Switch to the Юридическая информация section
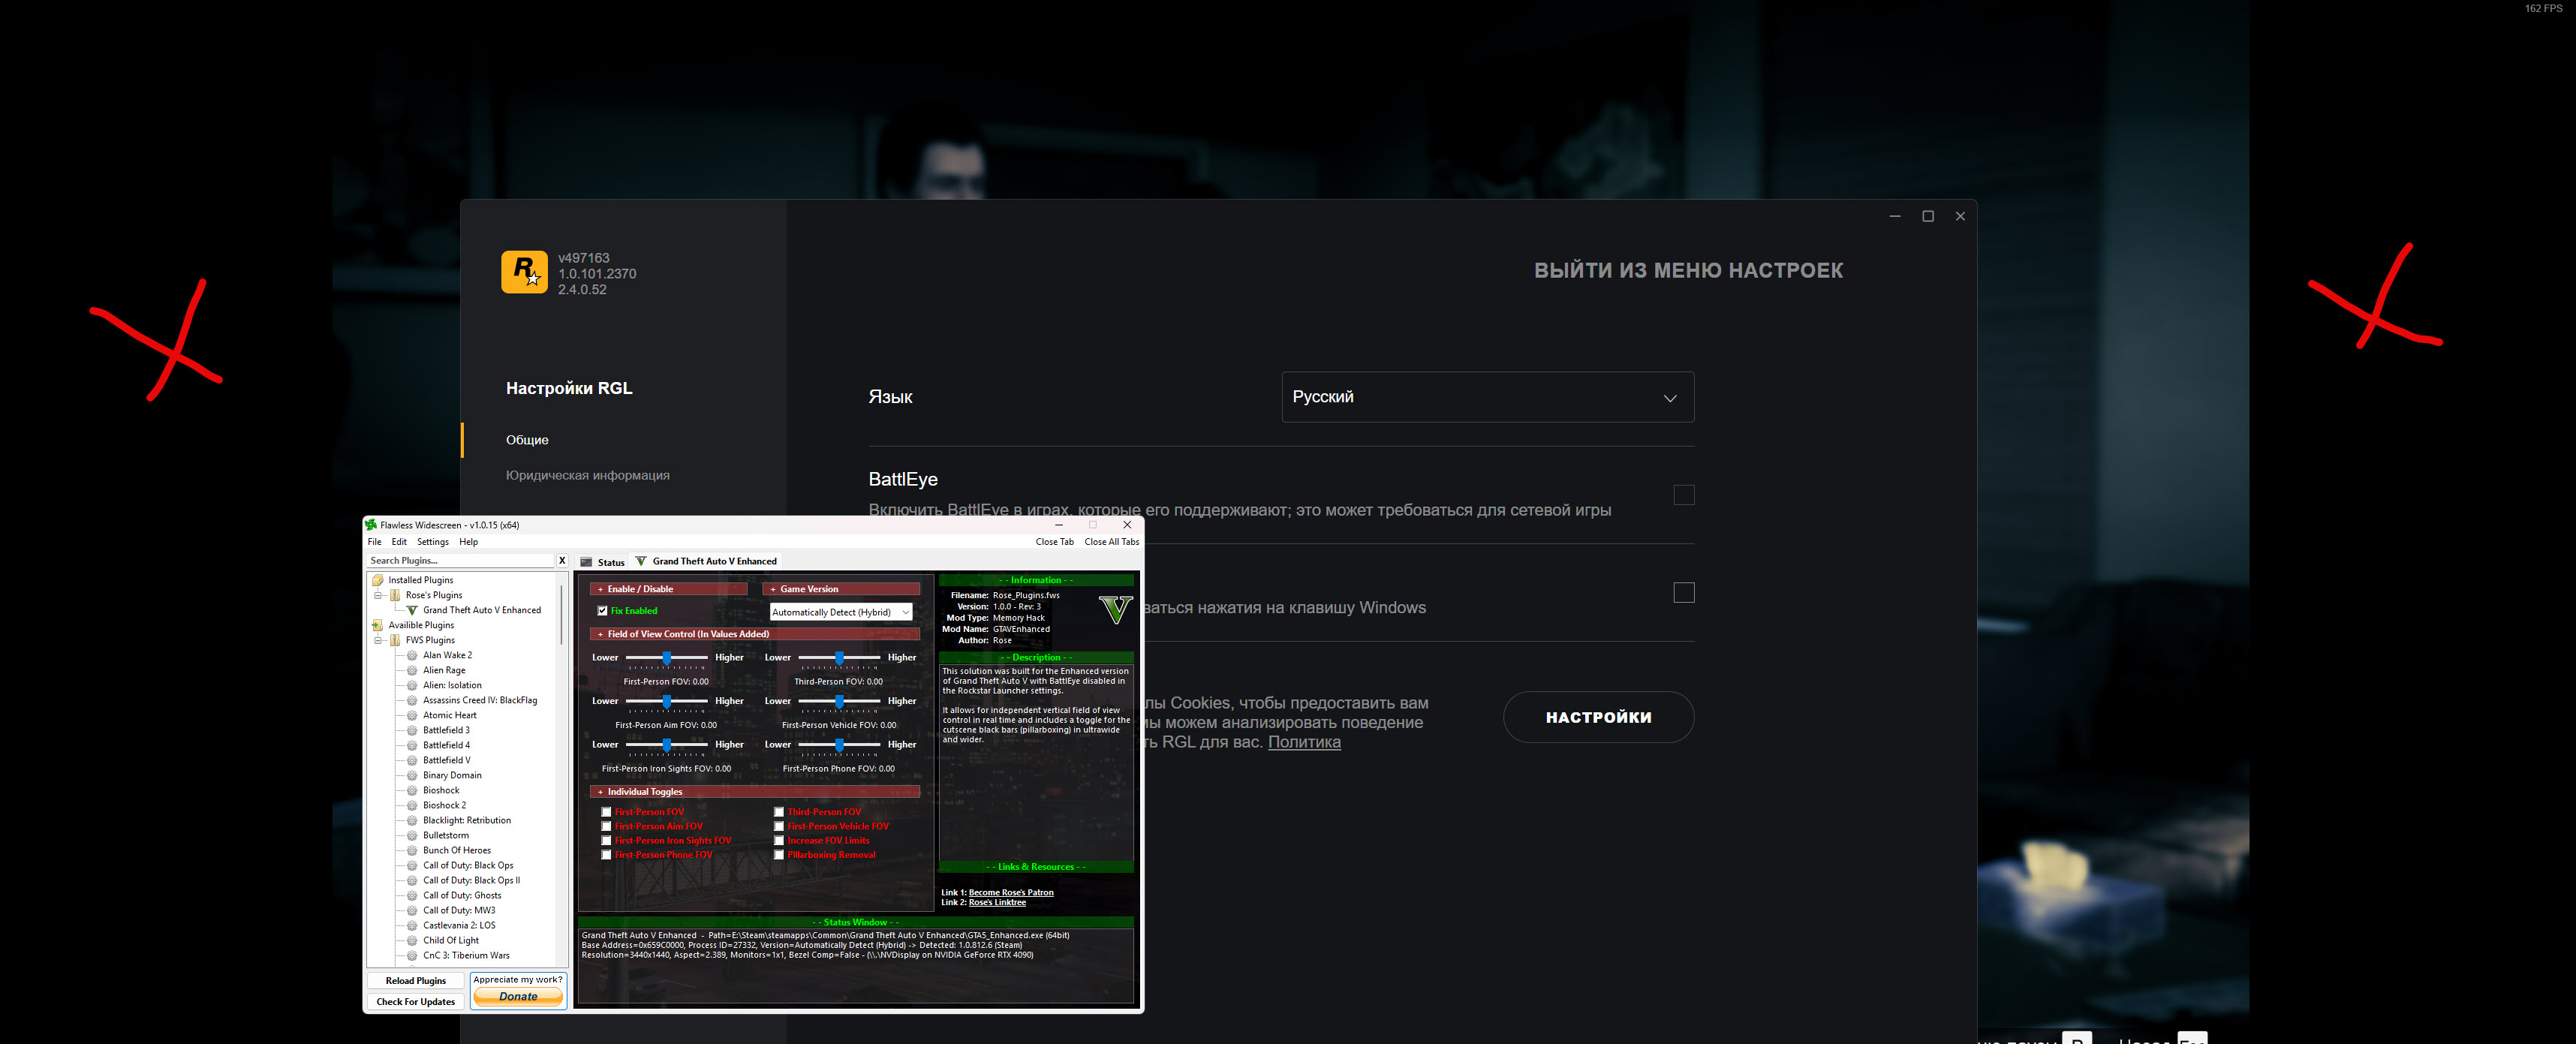This screenshot has width=2576, height=1044. [587, 475]
